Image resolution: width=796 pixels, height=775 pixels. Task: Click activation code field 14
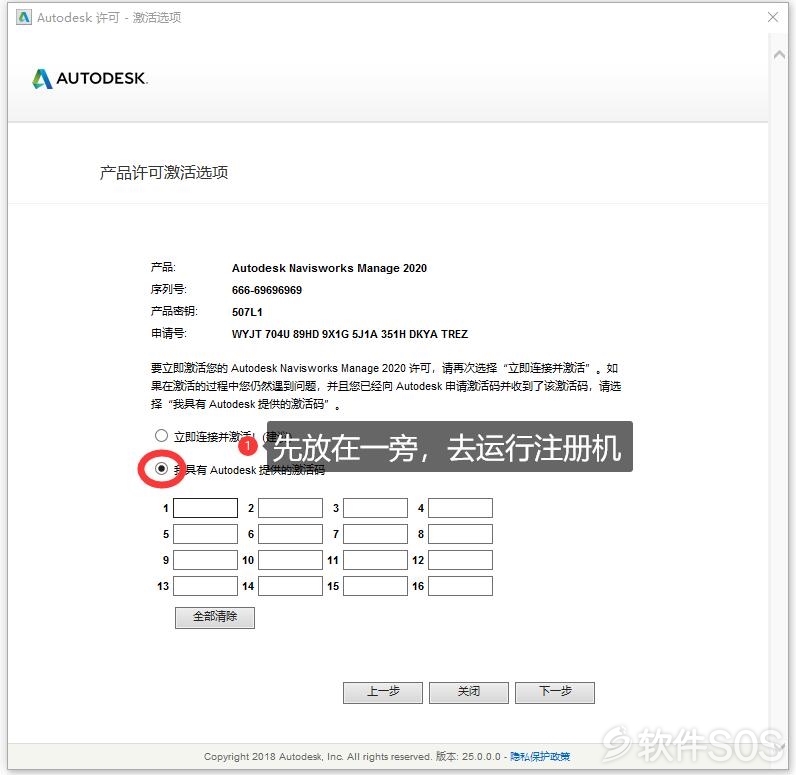pyautogui.click(x=290, y=586)
